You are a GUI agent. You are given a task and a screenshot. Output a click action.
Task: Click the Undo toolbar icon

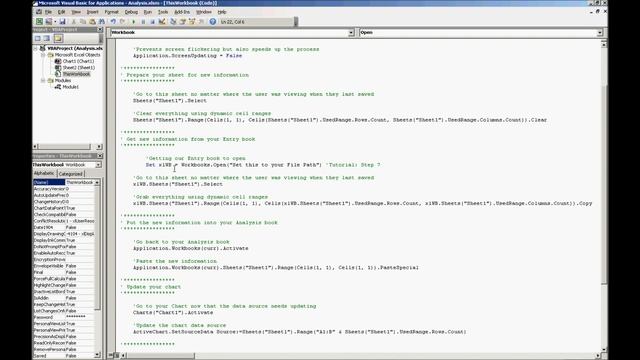(x=113, y=22)
